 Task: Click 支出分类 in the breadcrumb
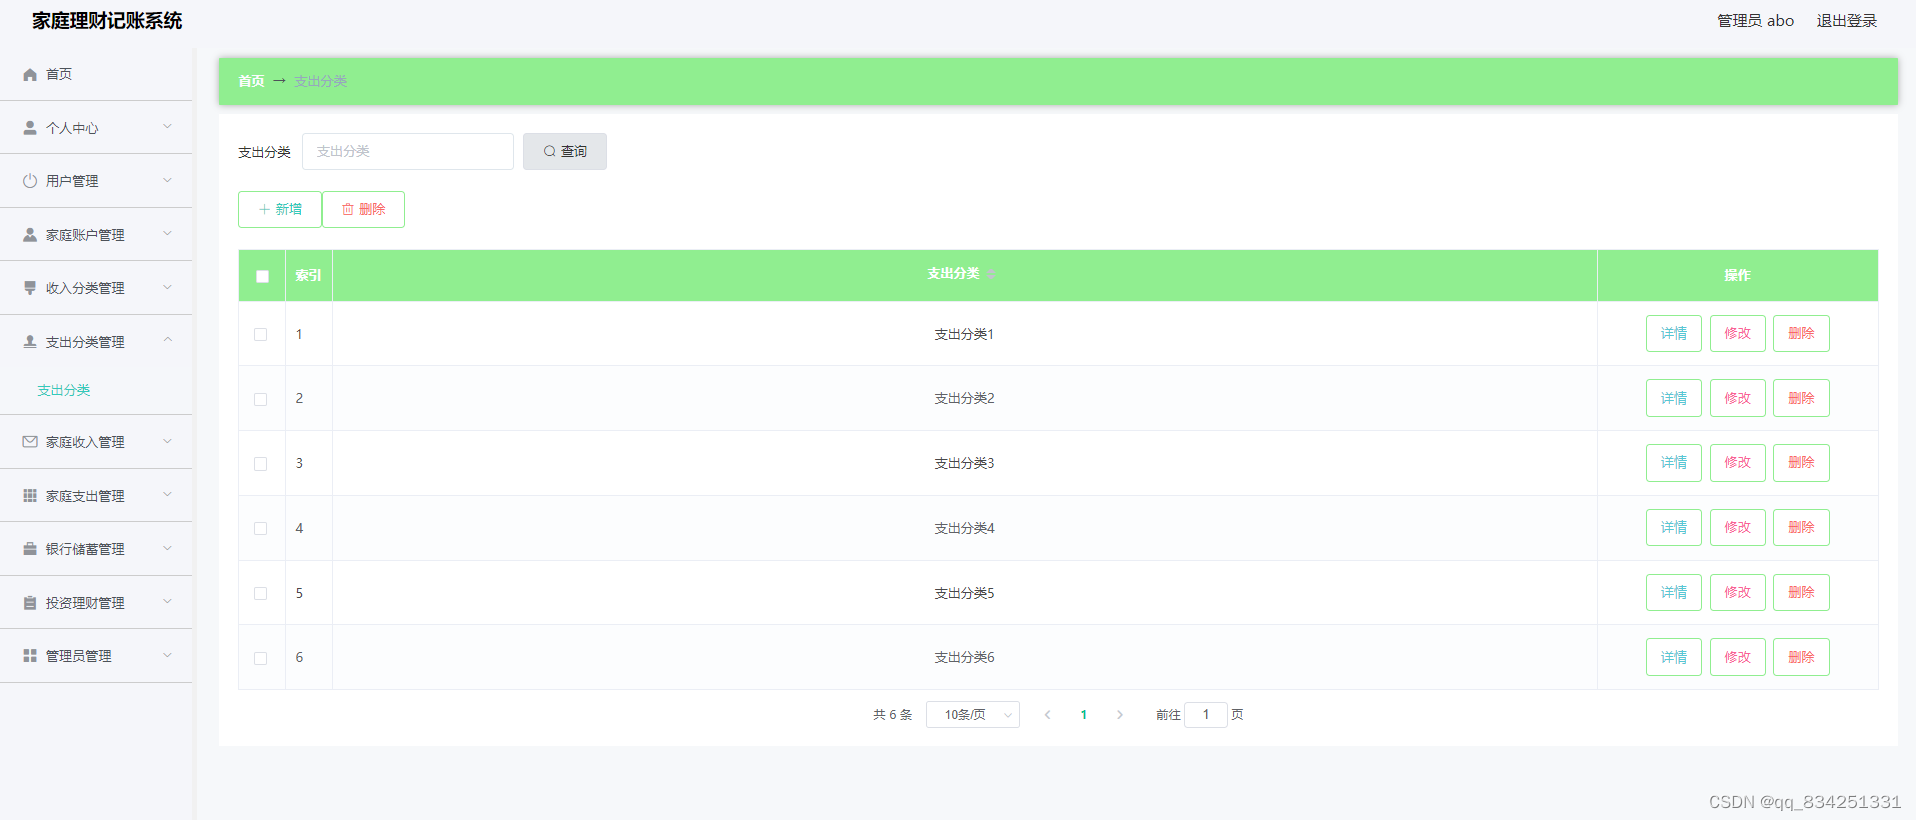tap(320, 81)
